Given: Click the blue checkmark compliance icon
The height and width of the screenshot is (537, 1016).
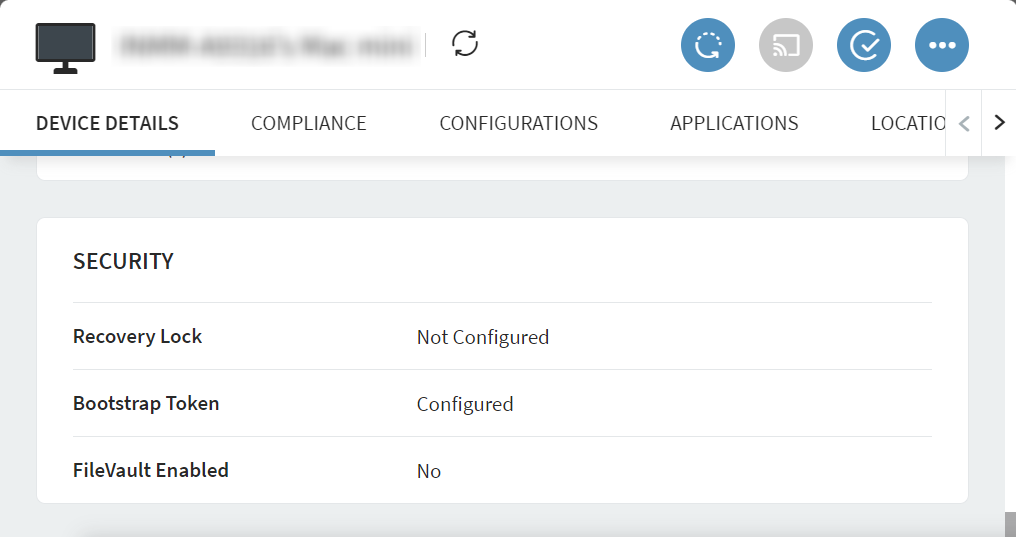Looking at the screenshot, I should pos(864,45).
